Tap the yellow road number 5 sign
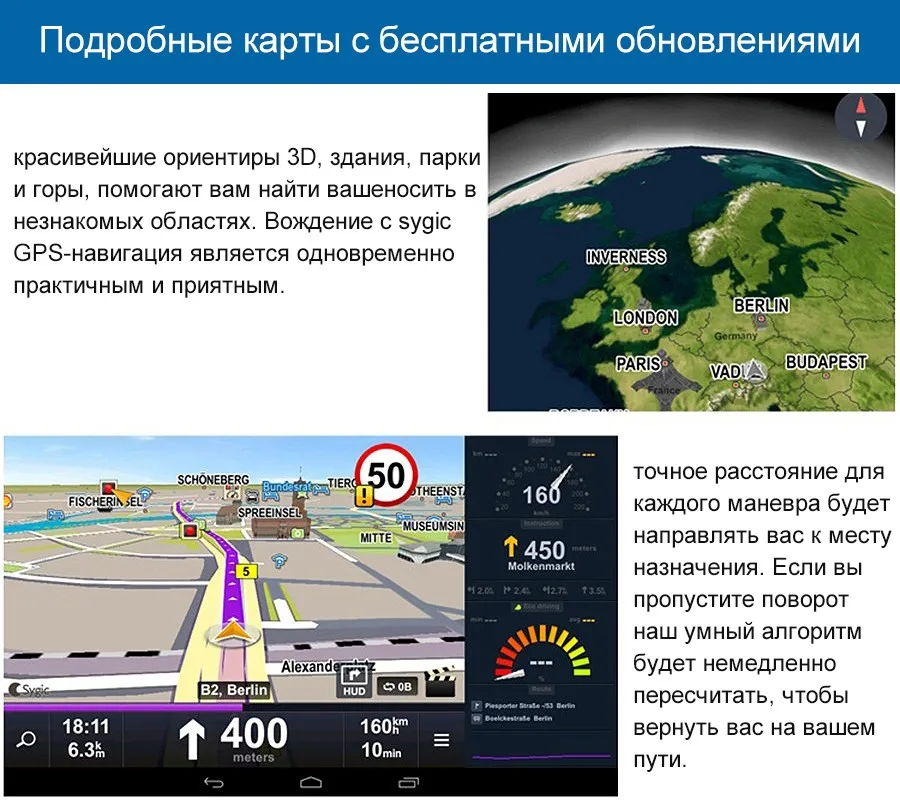 coord(246,571)
